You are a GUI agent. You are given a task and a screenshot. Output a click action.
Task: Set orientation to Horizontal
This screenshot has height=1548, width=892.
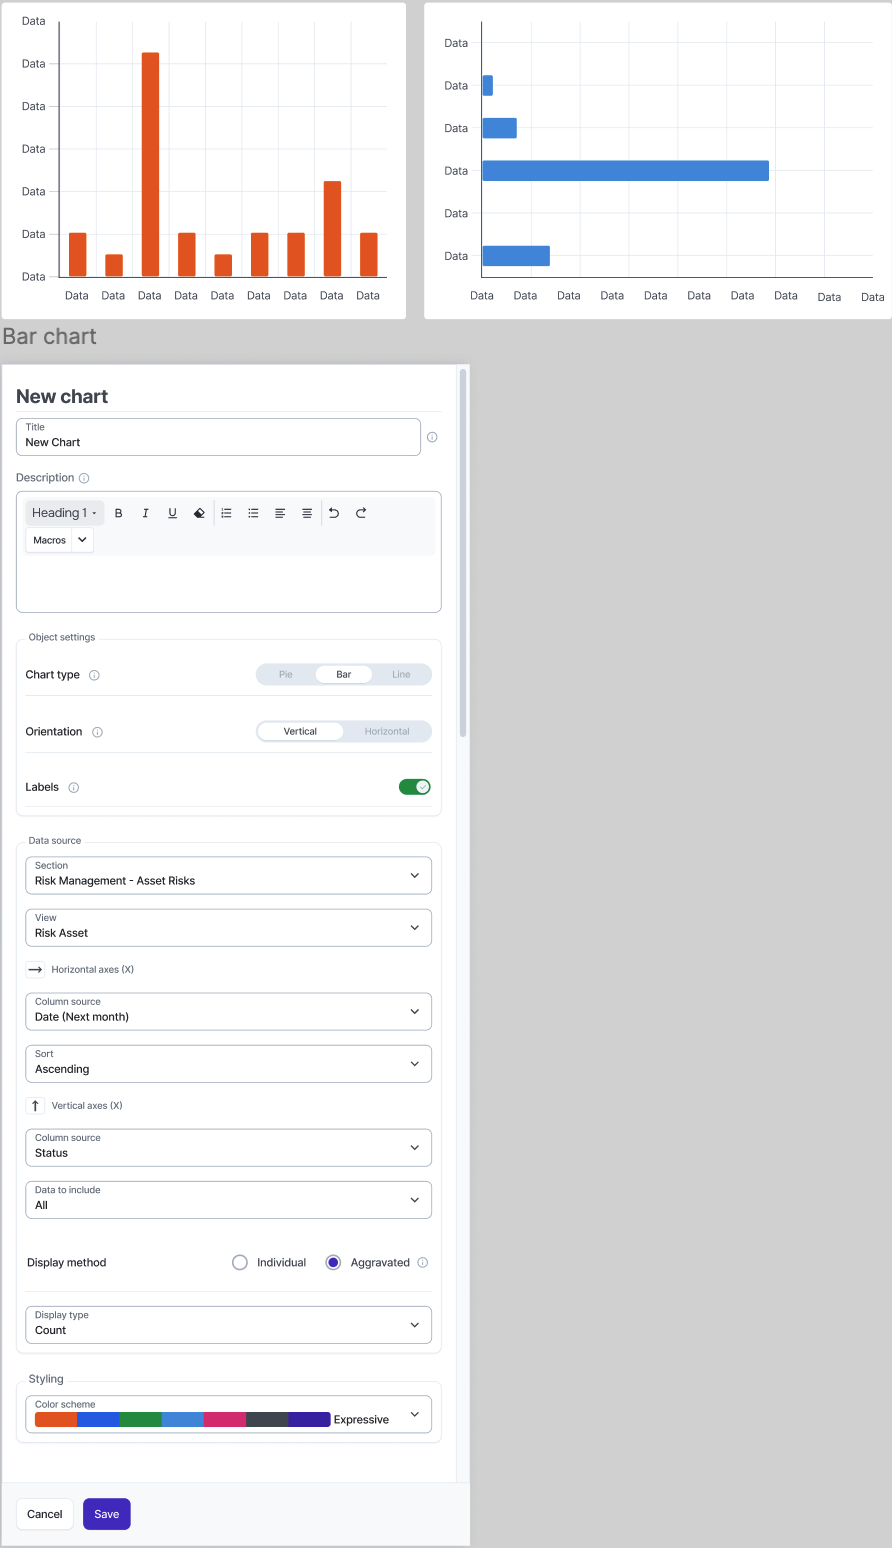[x=387, y=732]
